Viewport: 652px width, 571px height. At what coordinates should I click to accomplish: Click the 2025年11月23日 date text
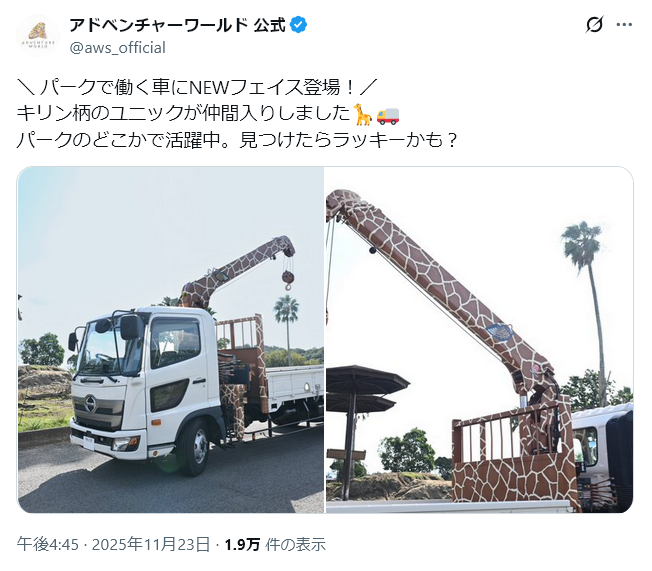[151, 544]
